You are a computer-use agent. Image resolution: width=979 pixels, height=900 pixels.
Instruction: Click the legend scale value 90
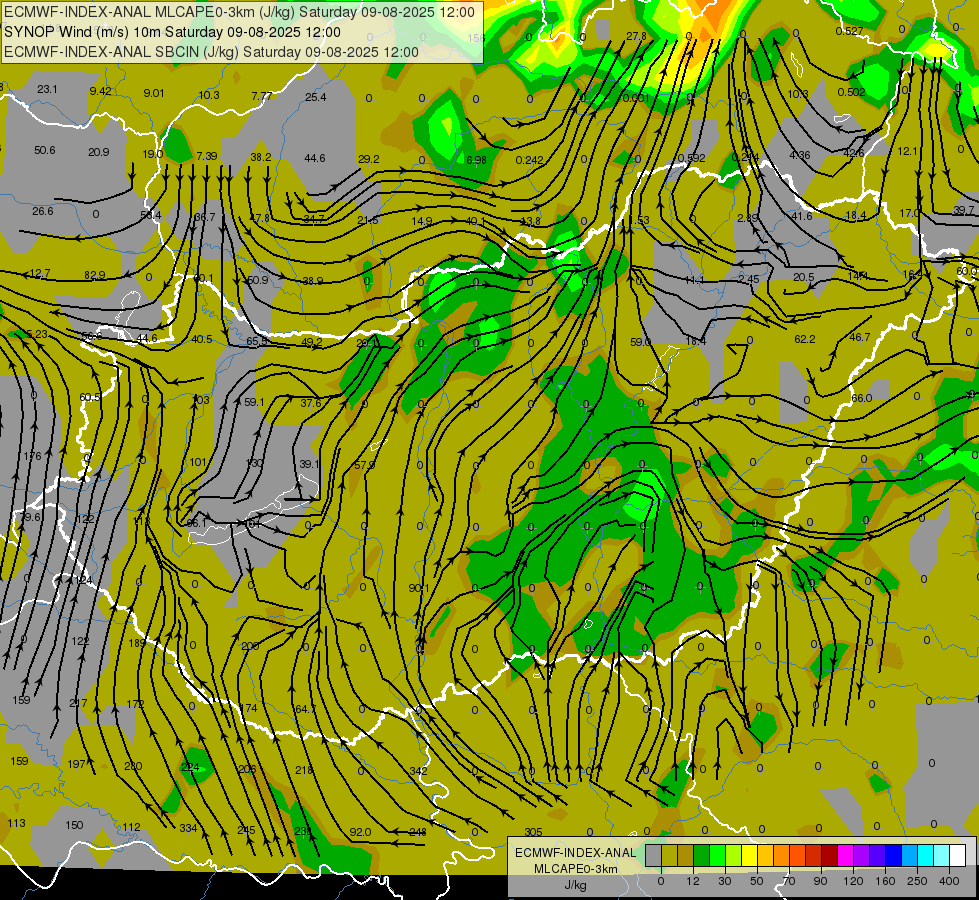coord(821,881)
